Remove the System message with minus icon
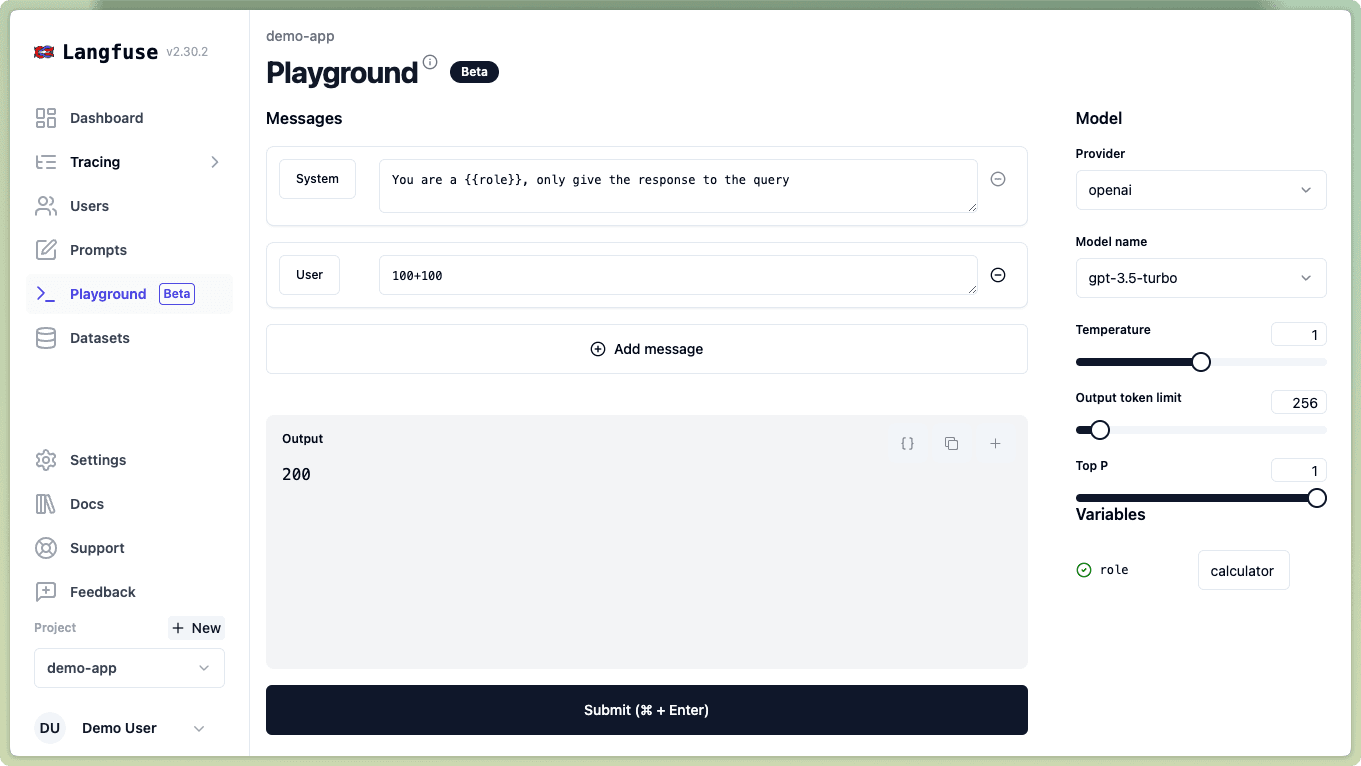1361x766 pixels. pos(997,178)
